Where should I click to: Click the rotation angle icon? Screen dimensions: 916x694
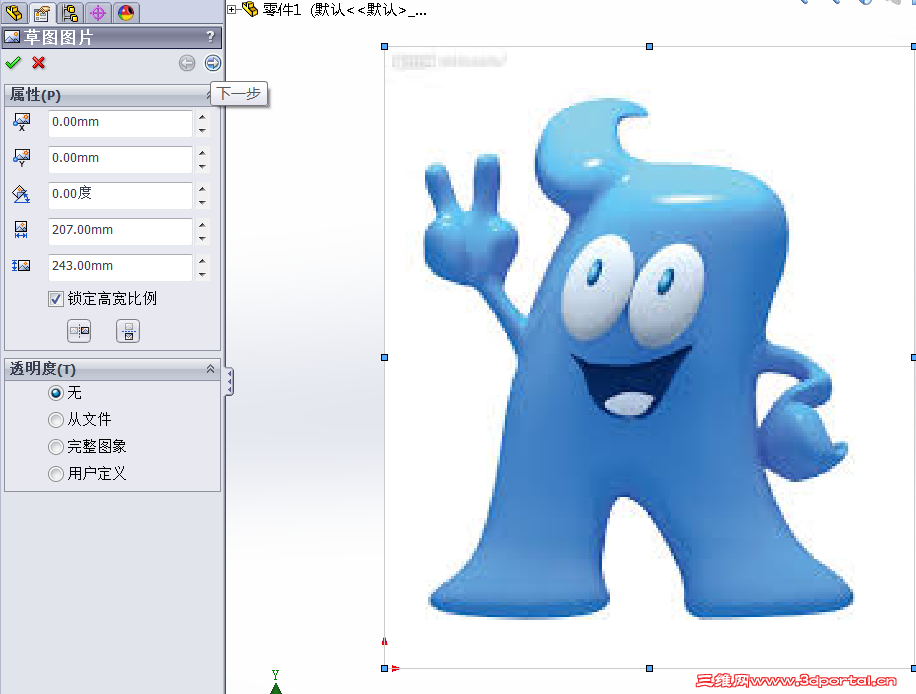(22, 194)
